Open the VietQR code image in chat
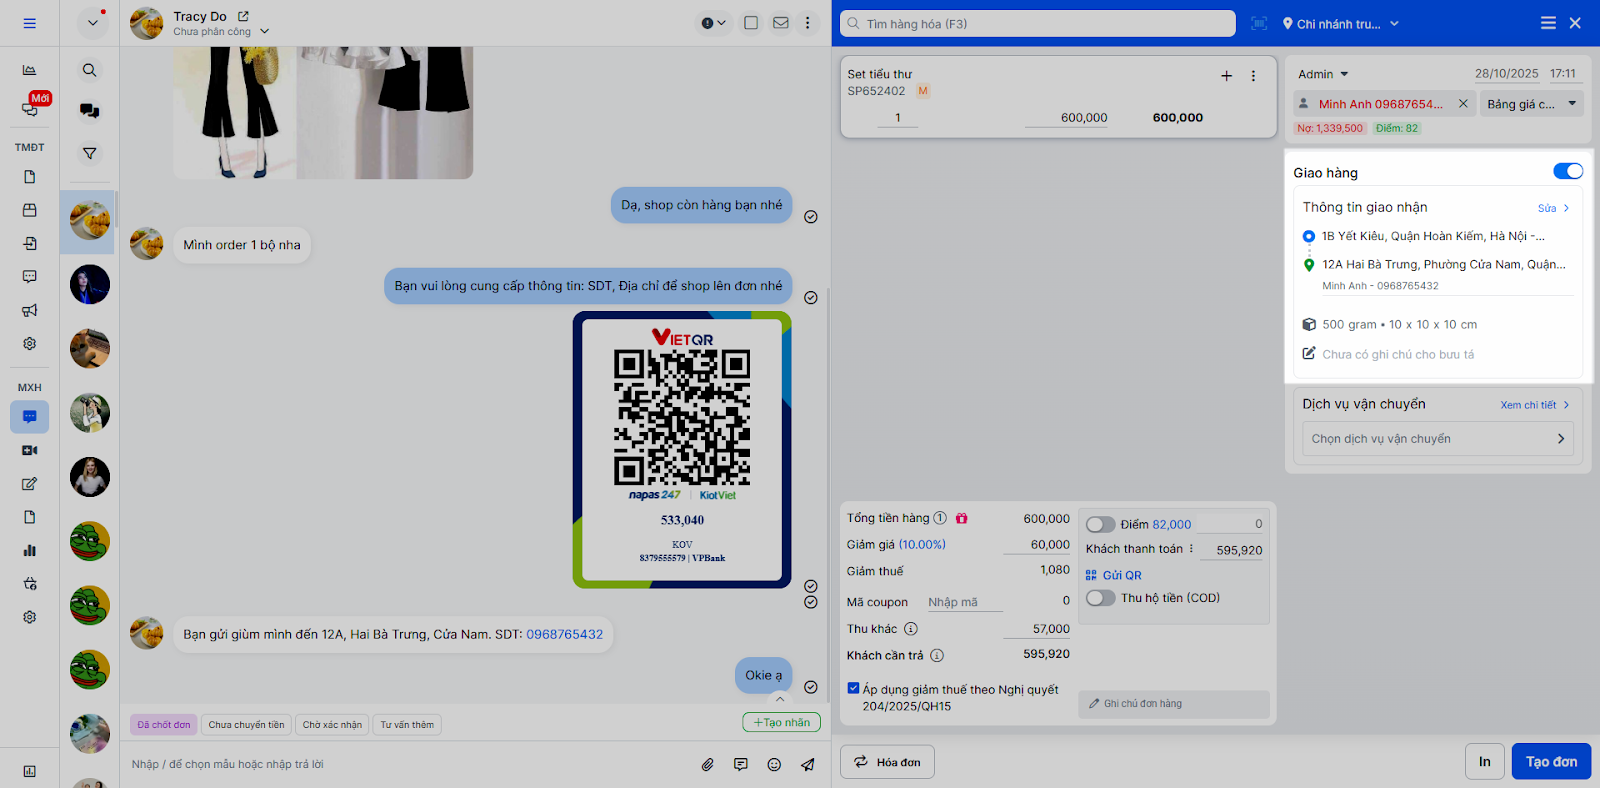Screen dimensions: 1600x788 pos(682,450)
